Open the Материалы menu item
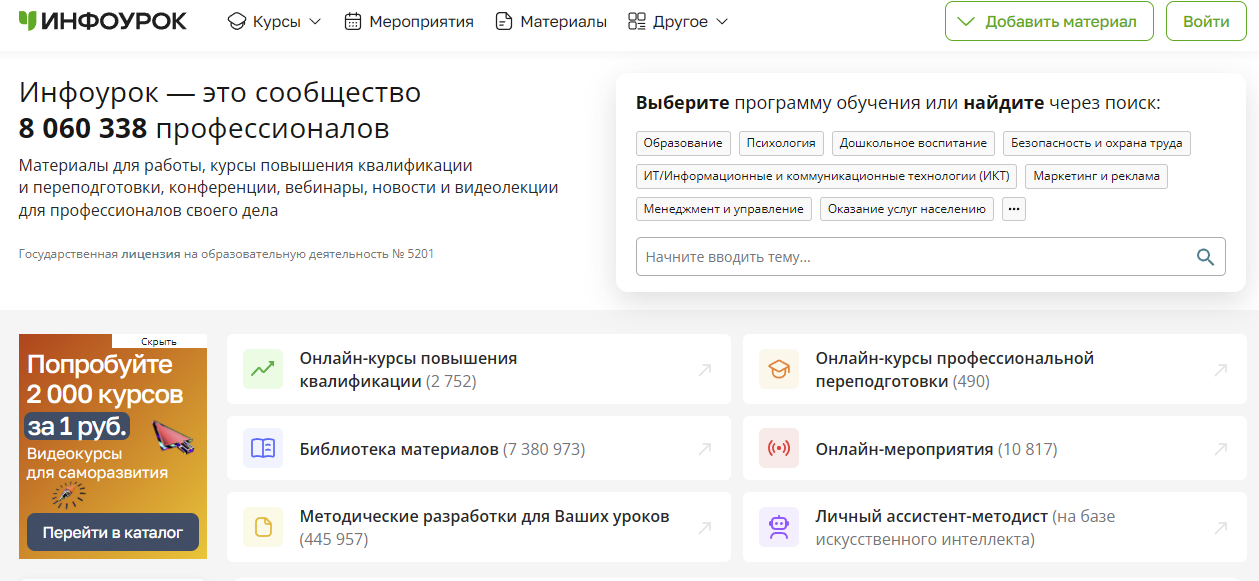 click(x=551, y=21)
